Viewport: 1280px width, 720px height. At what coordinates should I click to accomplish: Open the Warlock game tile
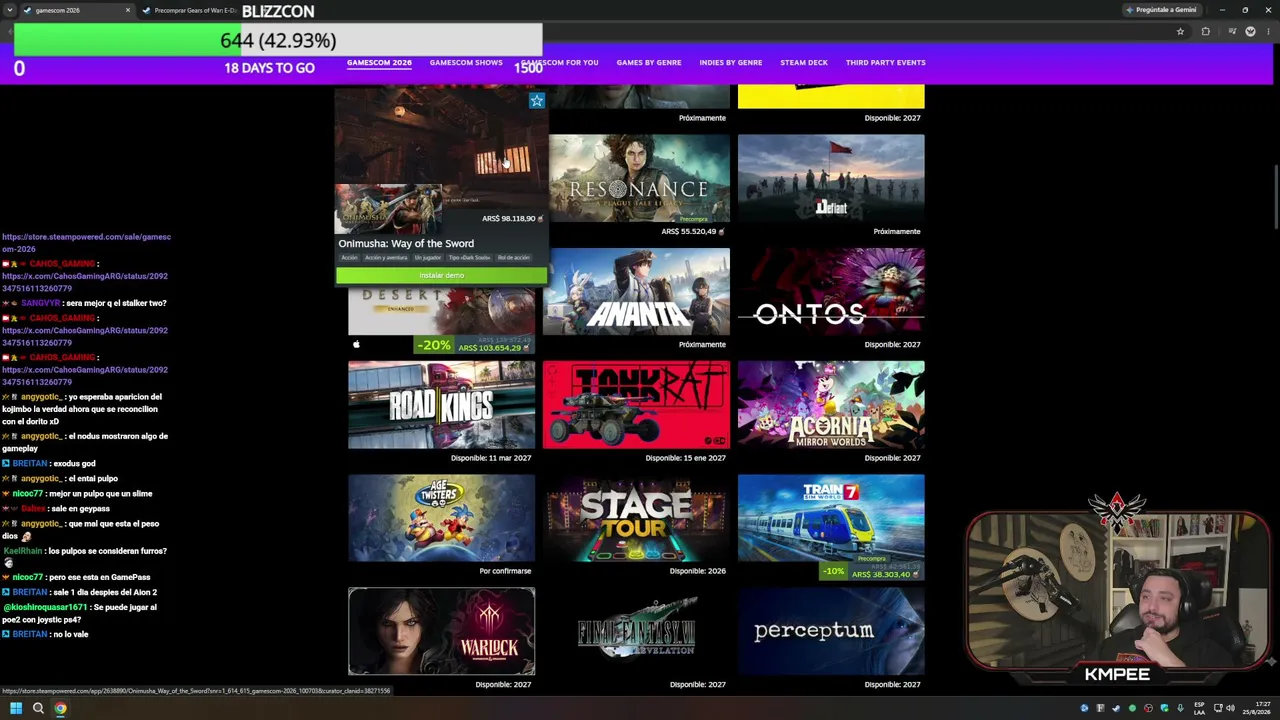(441, 631)
